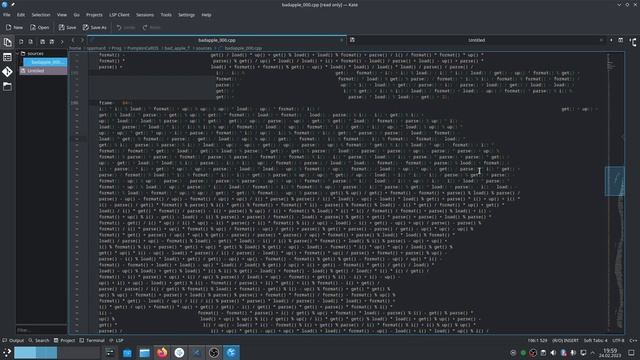The height and width of the screenshot is (360, 640).
Task: Click 'Prog' in breadcrumb path
Action: (117, 48)
